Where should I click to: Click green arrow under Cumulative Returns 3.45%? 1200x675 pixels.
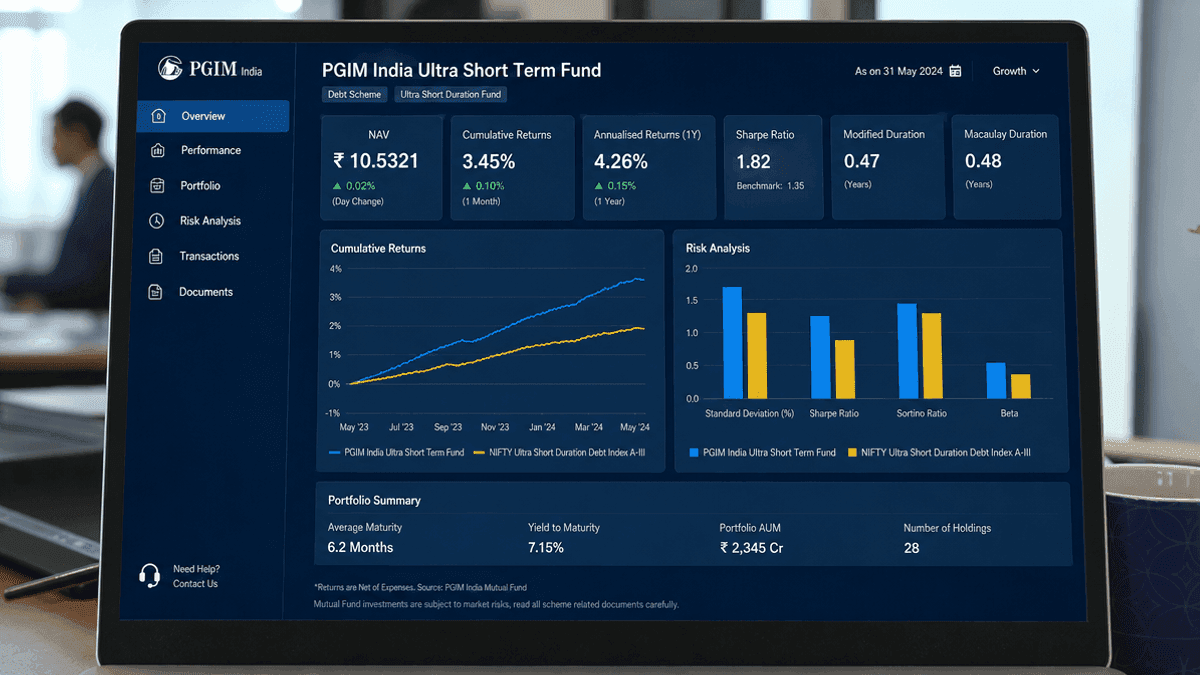(x=466, y=186)
